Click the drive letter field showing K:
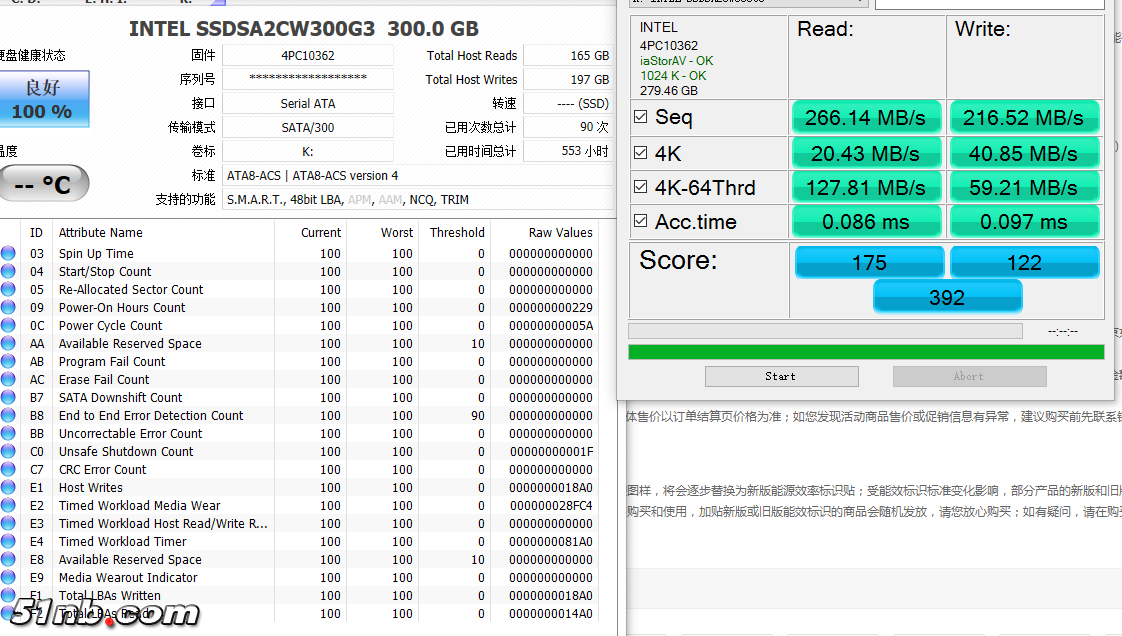The height and width of the screenshot is (636, 1122). pyautogui.click(x=308, y=151)
